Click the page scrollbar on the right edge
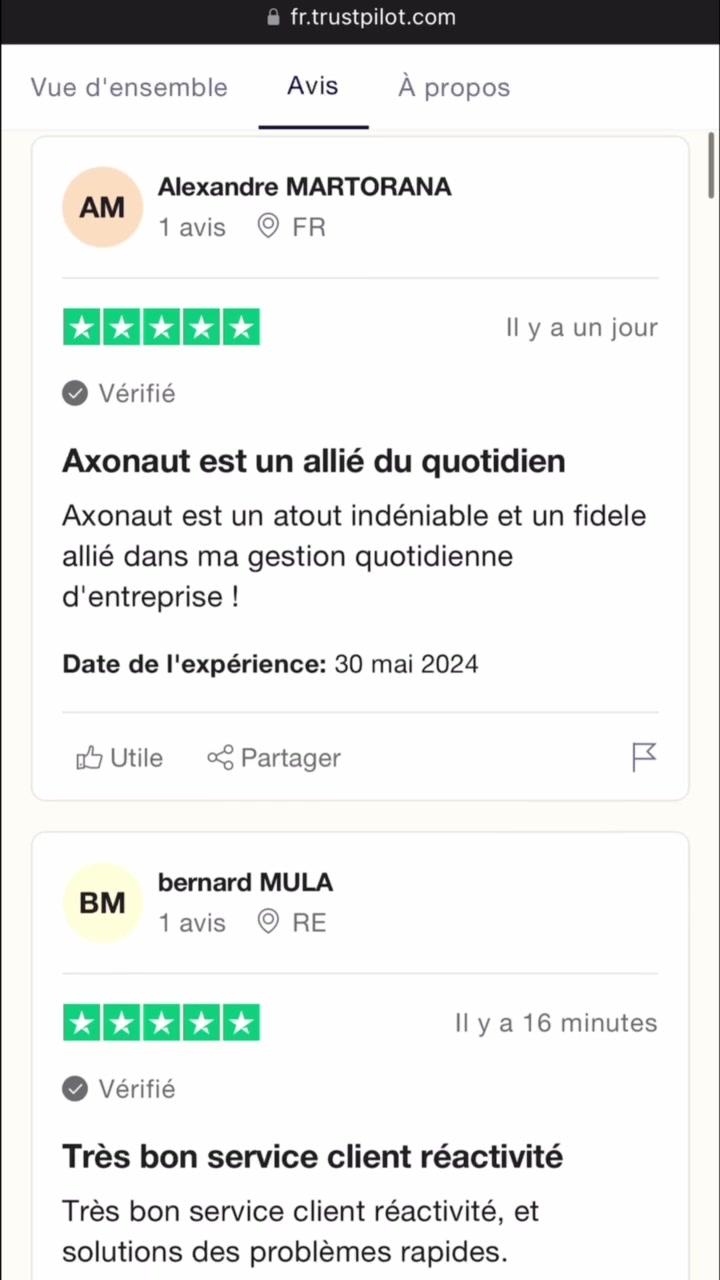This screenshot has height=1280, width=720. click(x=711, y=165)
